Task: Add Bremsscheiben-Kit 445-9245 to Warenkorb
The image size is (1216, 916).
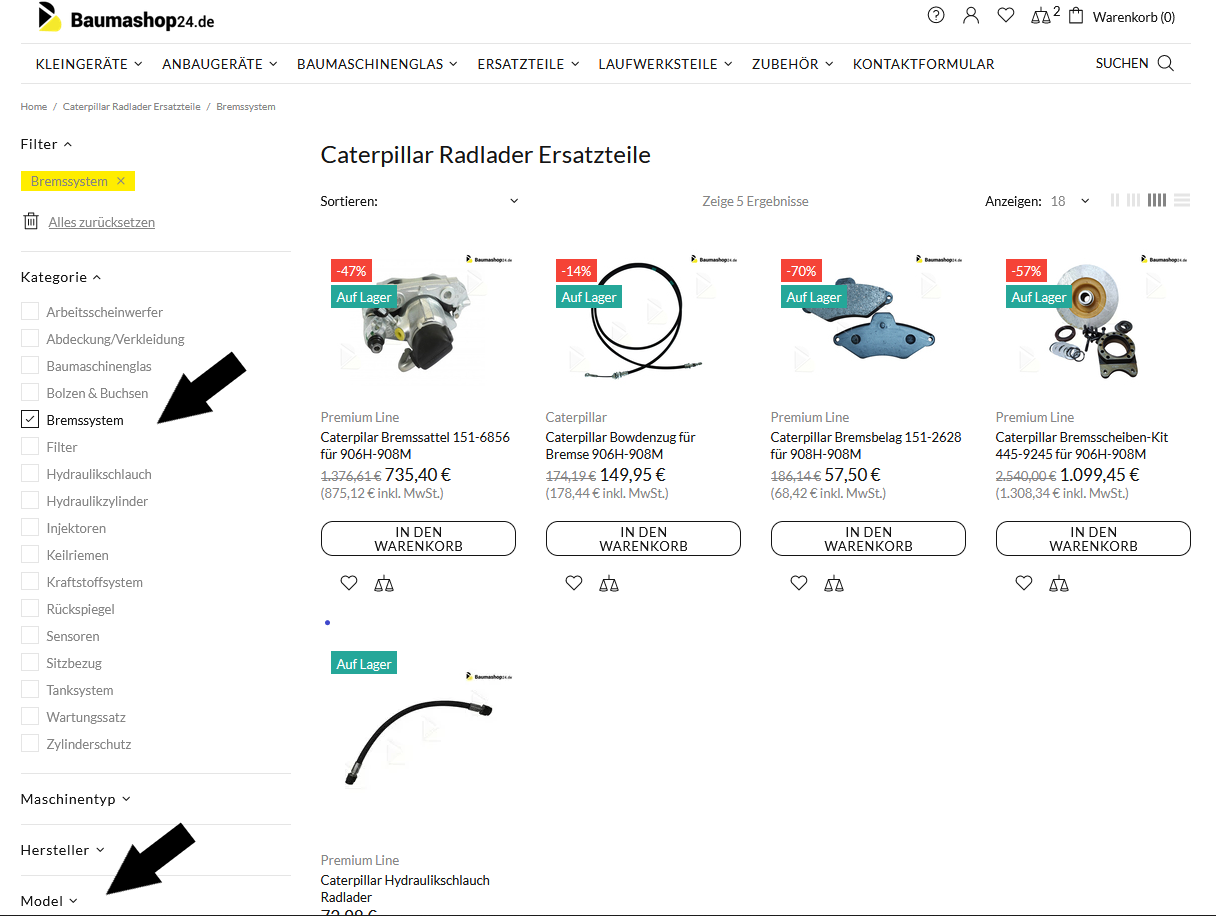Action: [1093, 538]
